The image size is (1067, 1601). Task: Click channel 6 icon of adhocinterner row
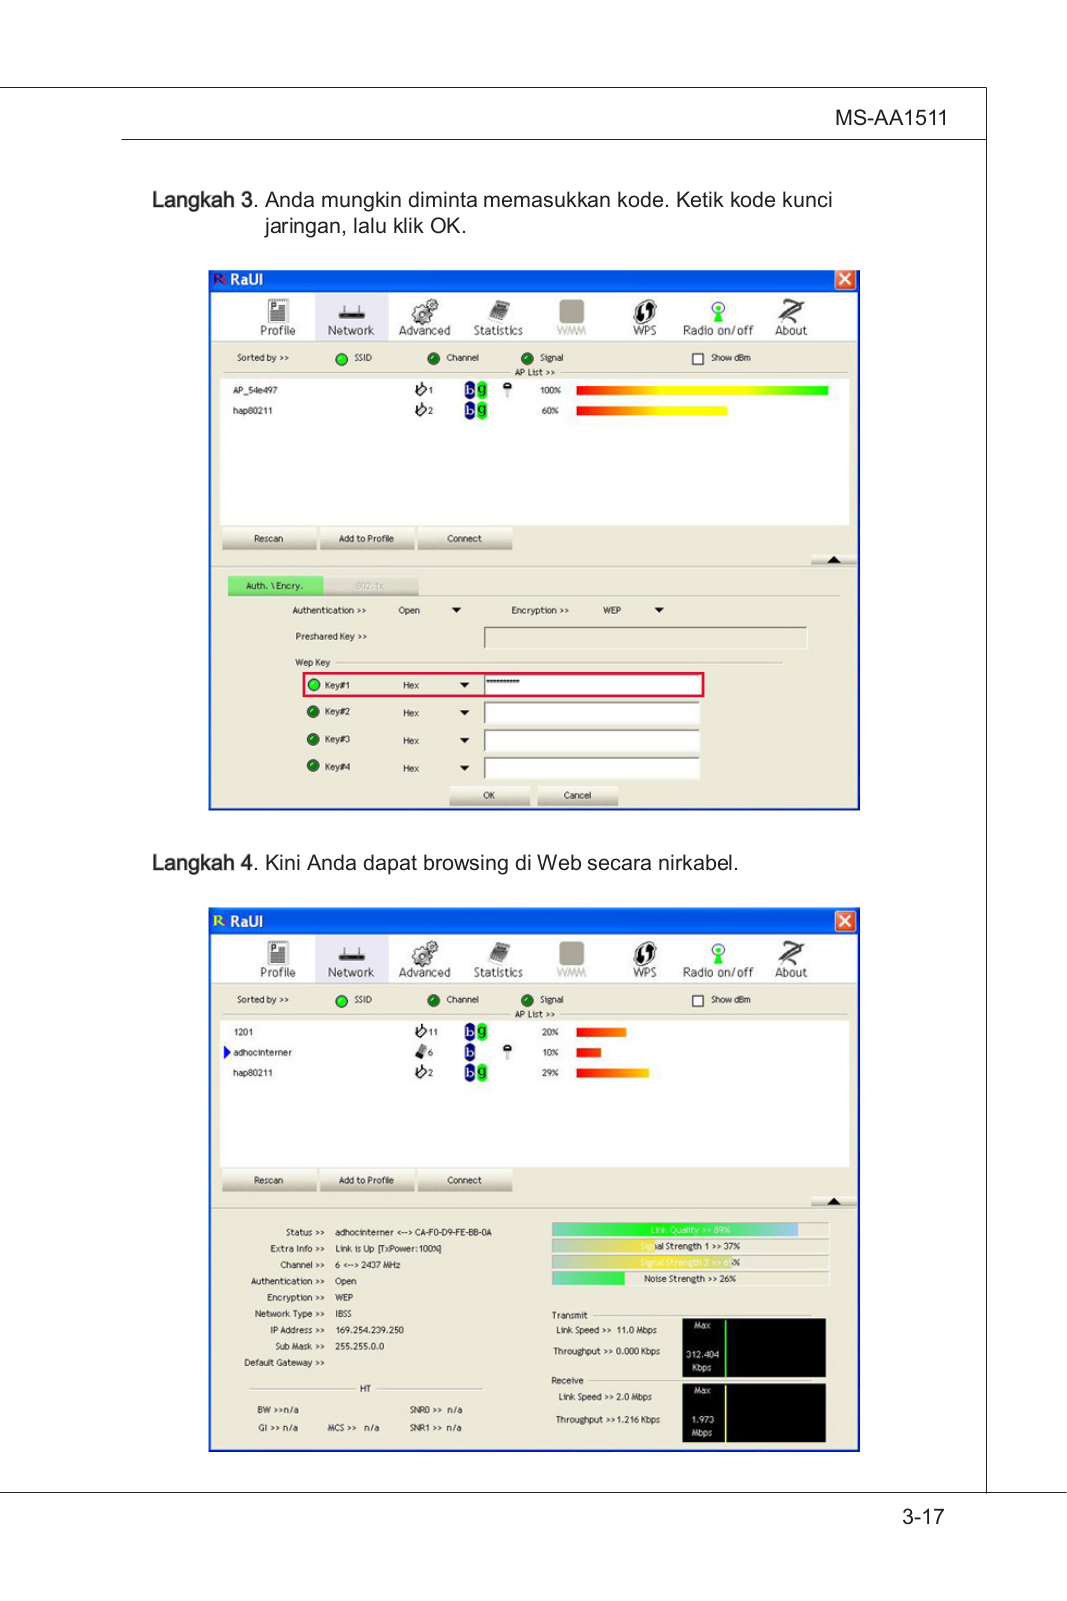(x=421, y=1052)
